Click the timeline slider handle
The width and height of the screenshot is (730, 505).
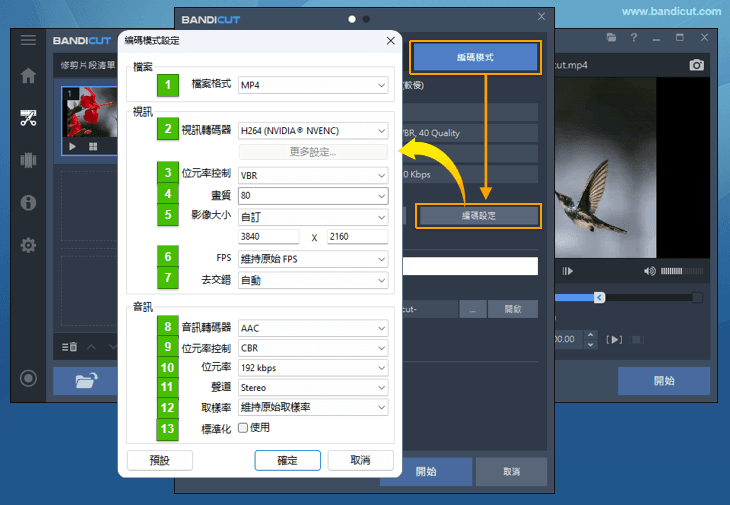(600, 297)
